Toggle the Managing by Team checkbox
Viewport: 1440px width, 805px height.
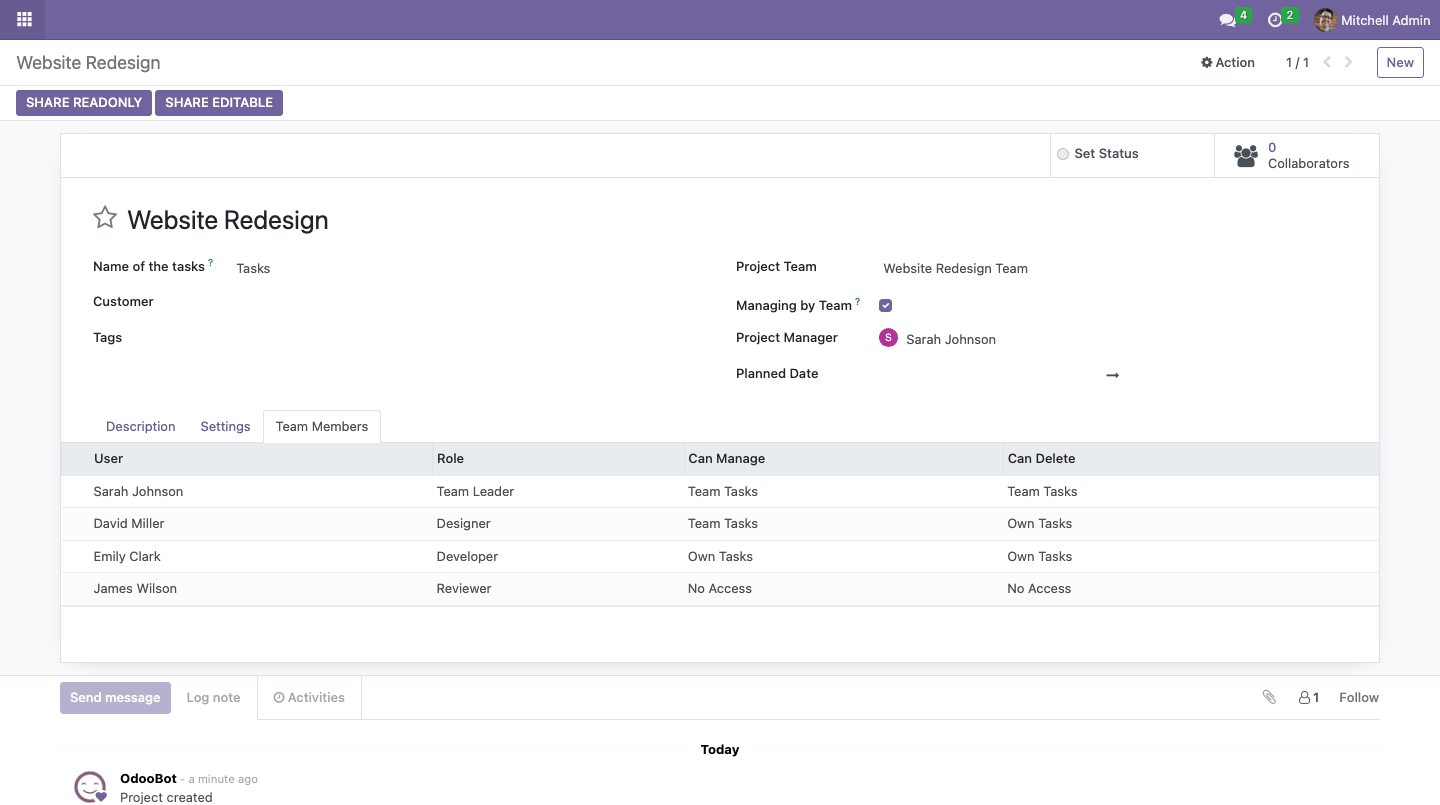pos(885,305)
